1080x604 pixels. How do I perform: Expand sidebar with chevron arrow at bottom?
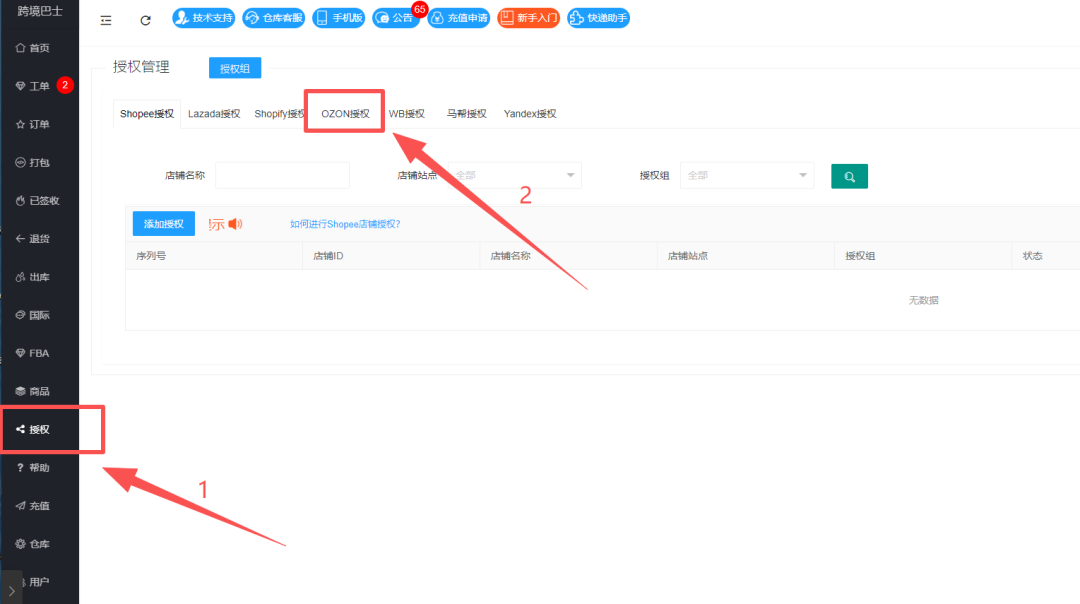point(12,591)
